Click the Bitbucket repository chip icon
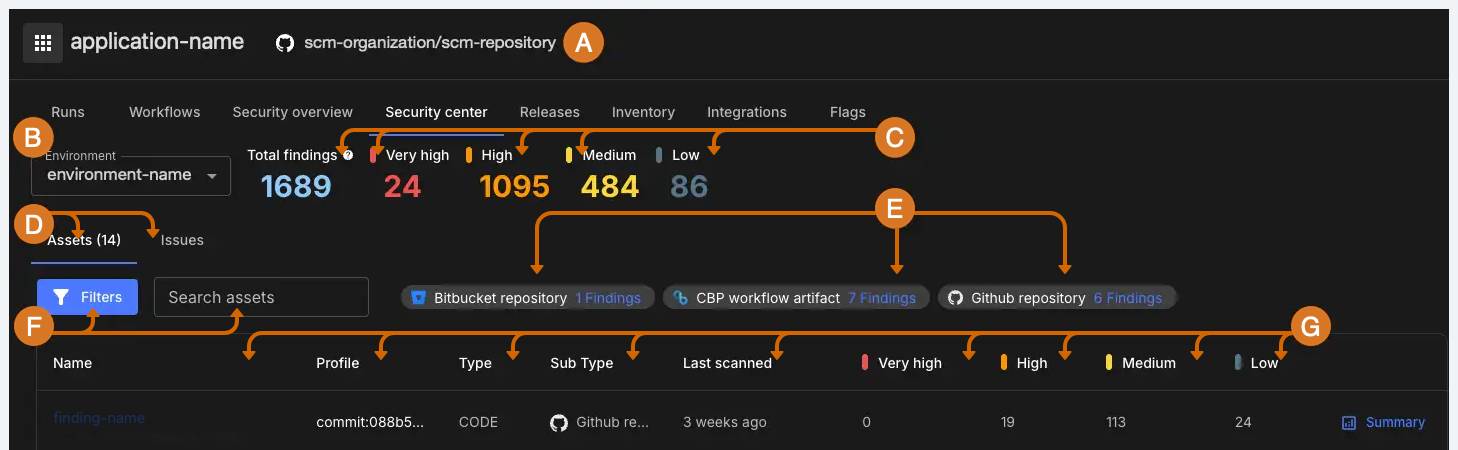Viewport: 1458px width, 450px height. (x=418, y=298)
